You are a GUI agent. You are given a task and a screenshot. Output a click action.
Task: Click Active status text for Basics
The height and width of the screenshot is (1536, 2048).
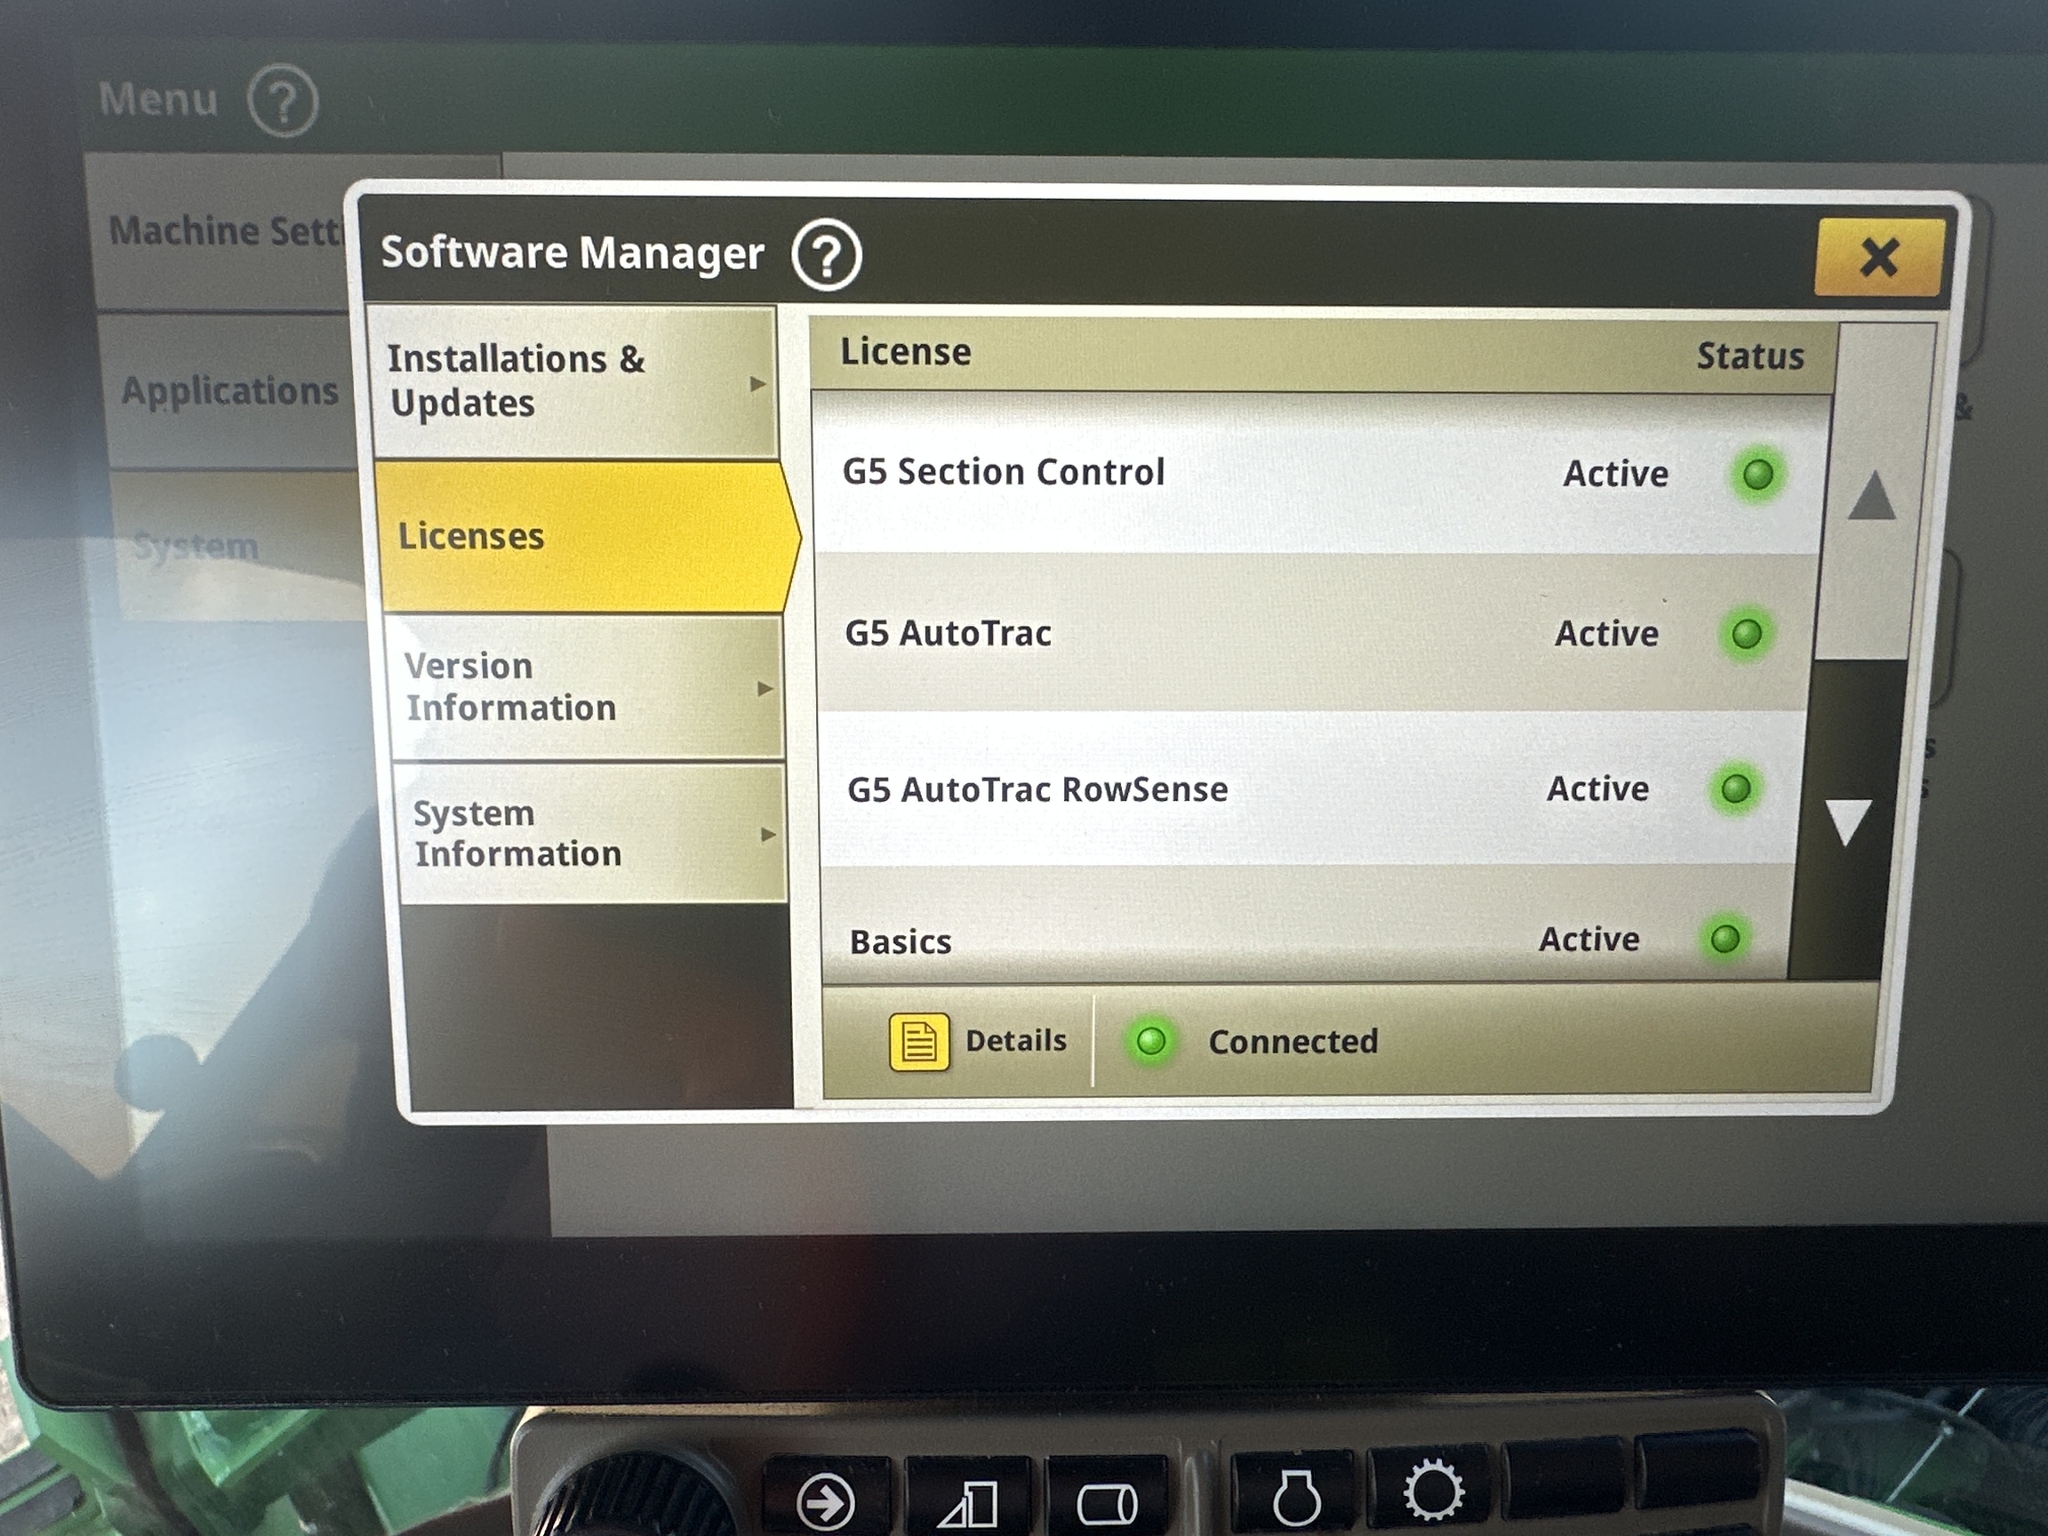tap(1588, 939)
